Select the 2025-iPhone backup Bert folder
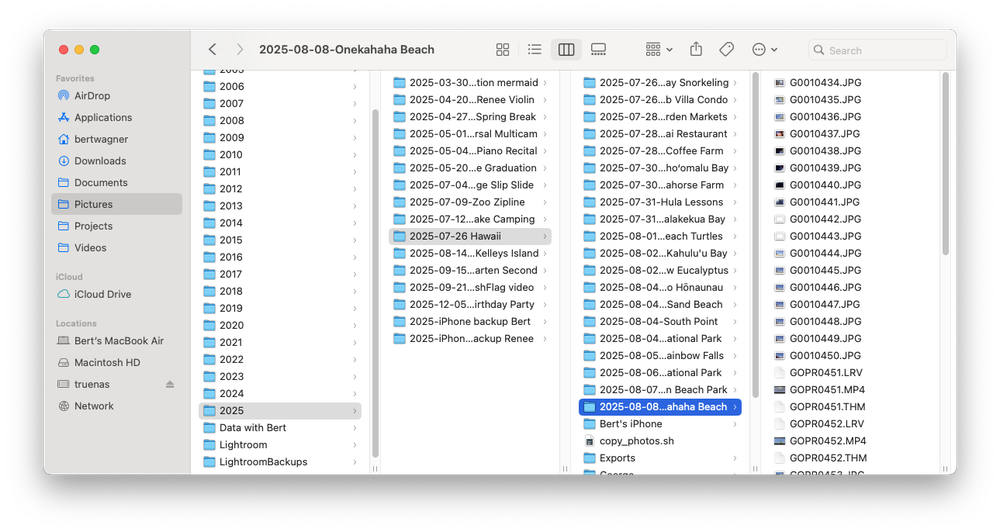The width and height of the screenshot is (1000, 532). (470, 321)
